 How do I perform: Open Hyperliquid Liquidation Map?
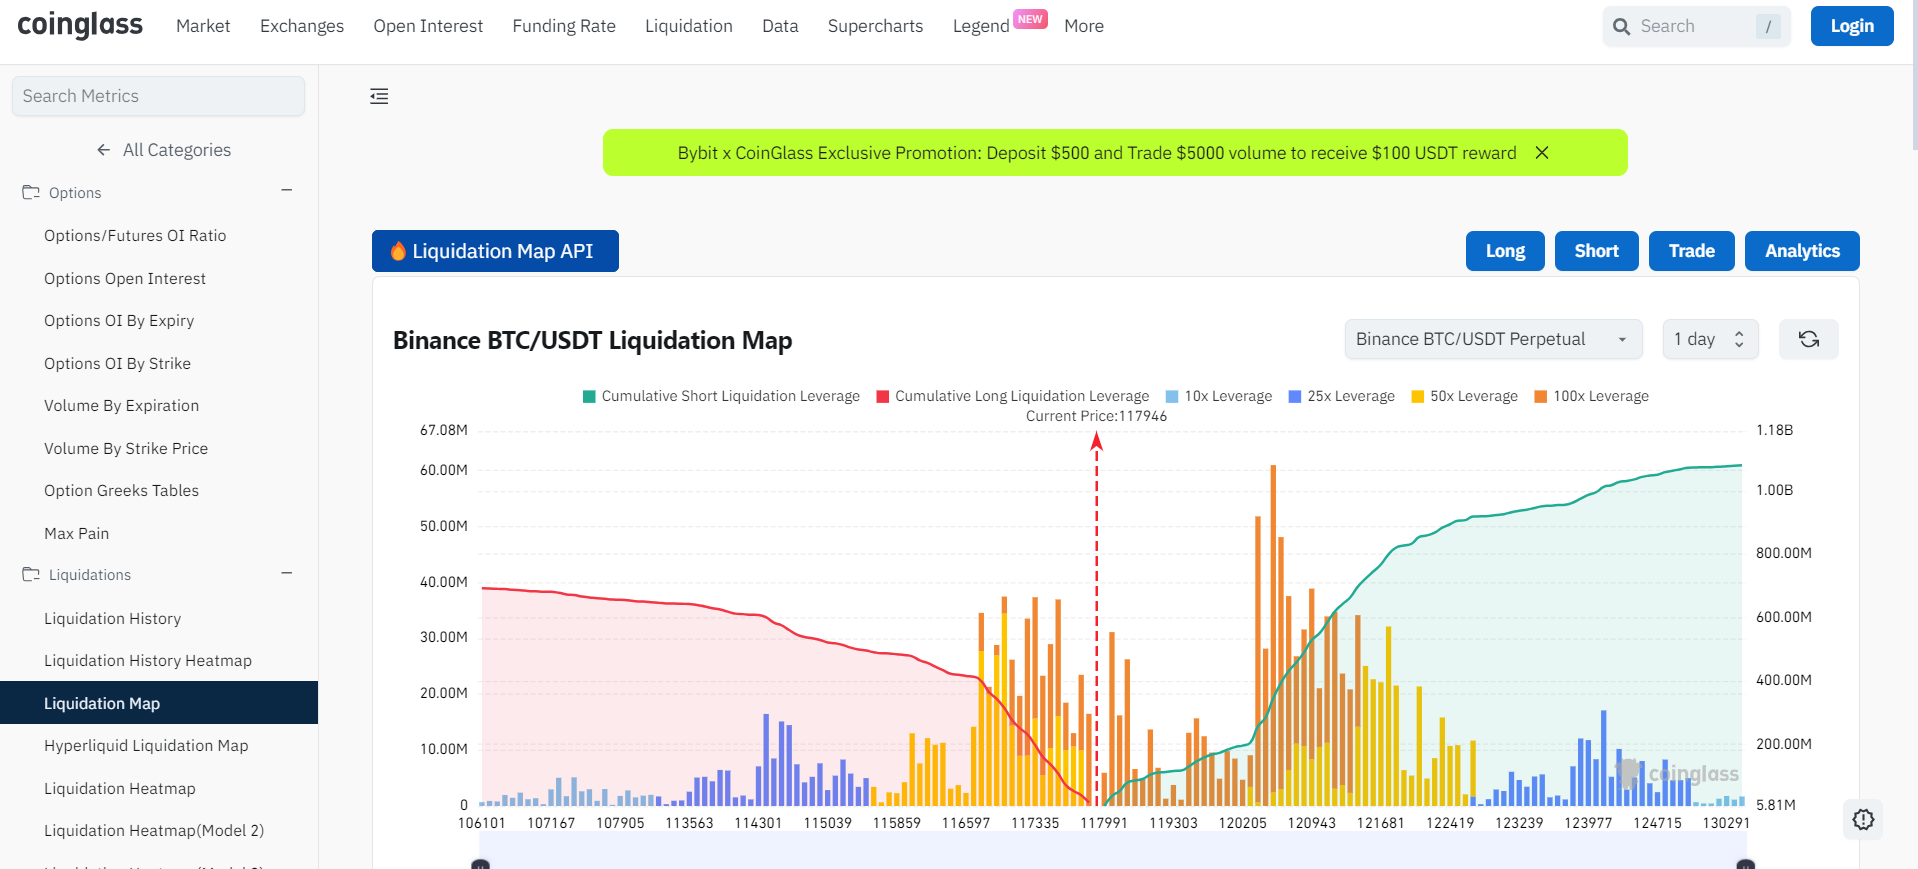[146, 746]
